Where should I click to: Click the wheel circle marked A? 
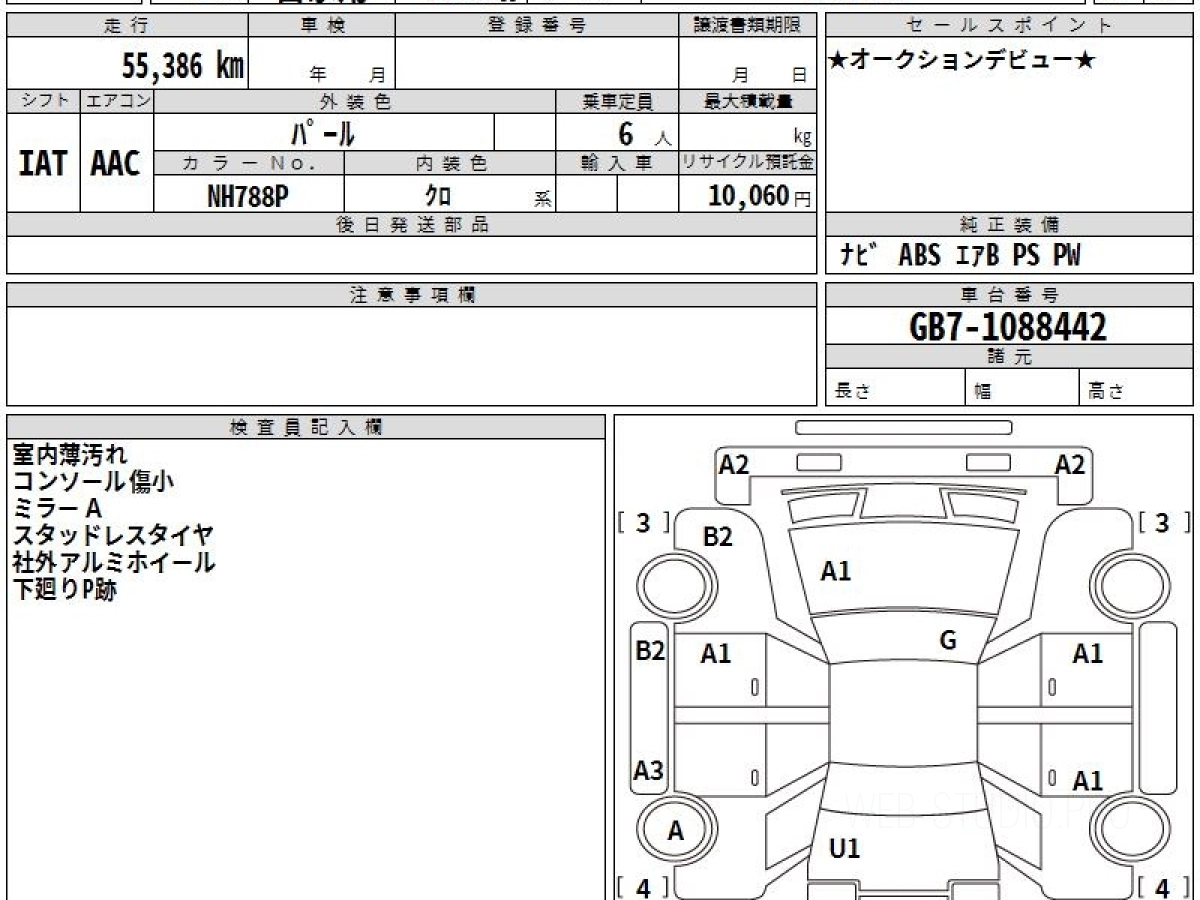click(676, 831)
